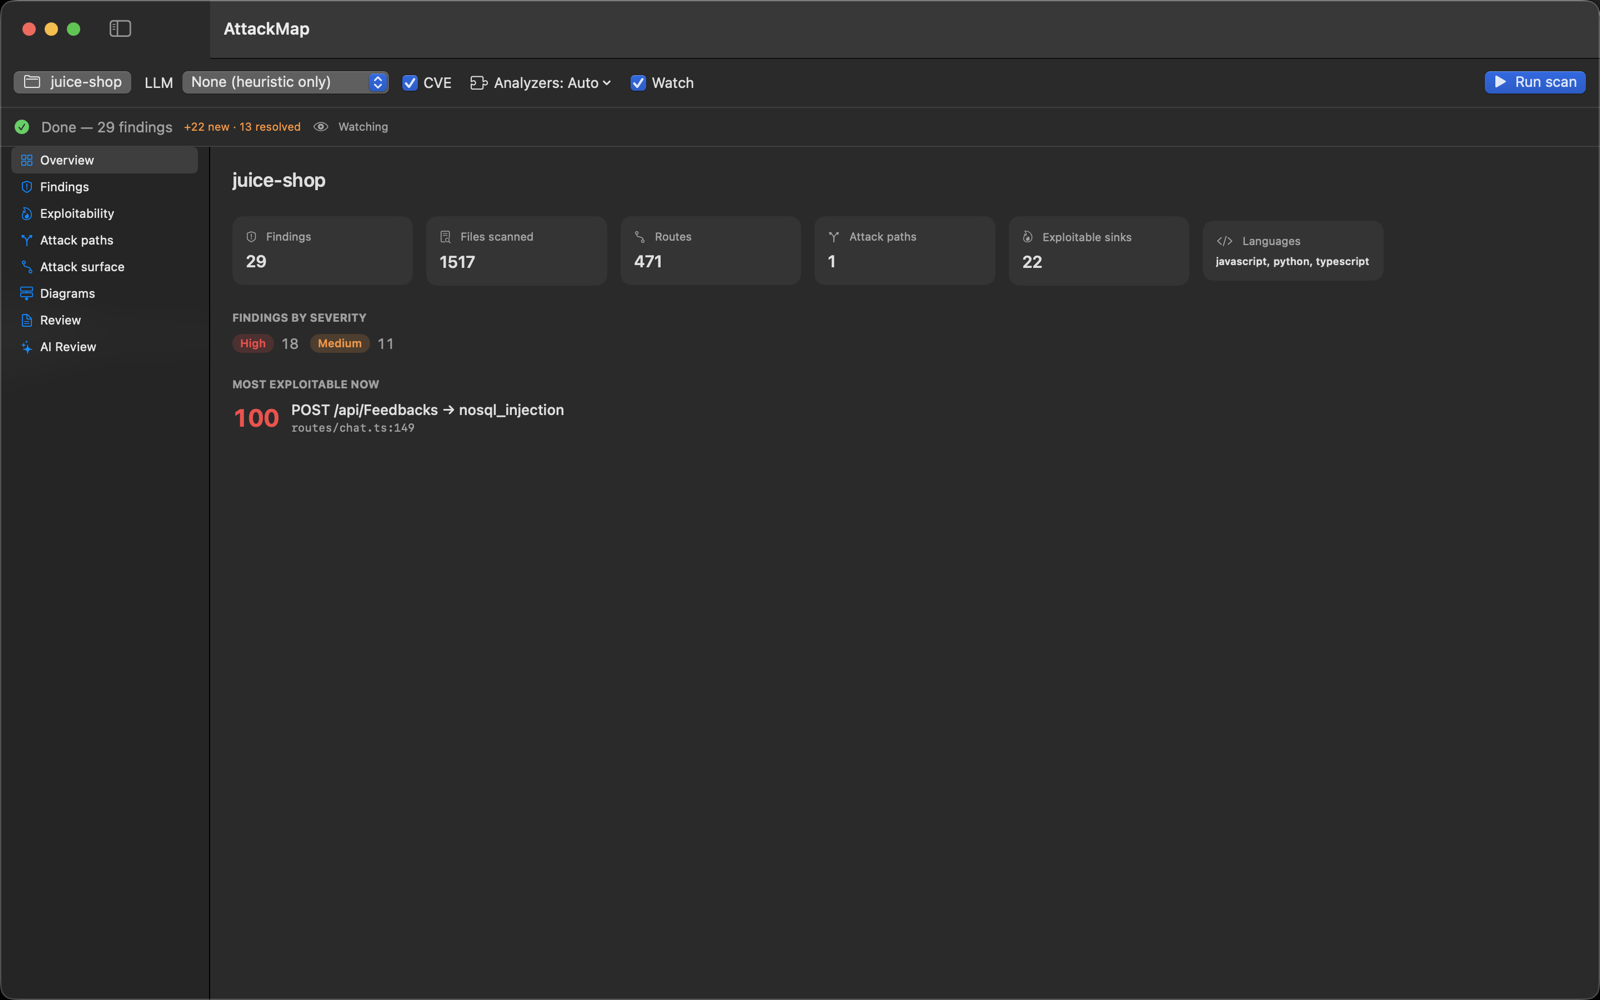
Task: Click the javascript, python, typescript text
Action: click(x=1292, y=262)
